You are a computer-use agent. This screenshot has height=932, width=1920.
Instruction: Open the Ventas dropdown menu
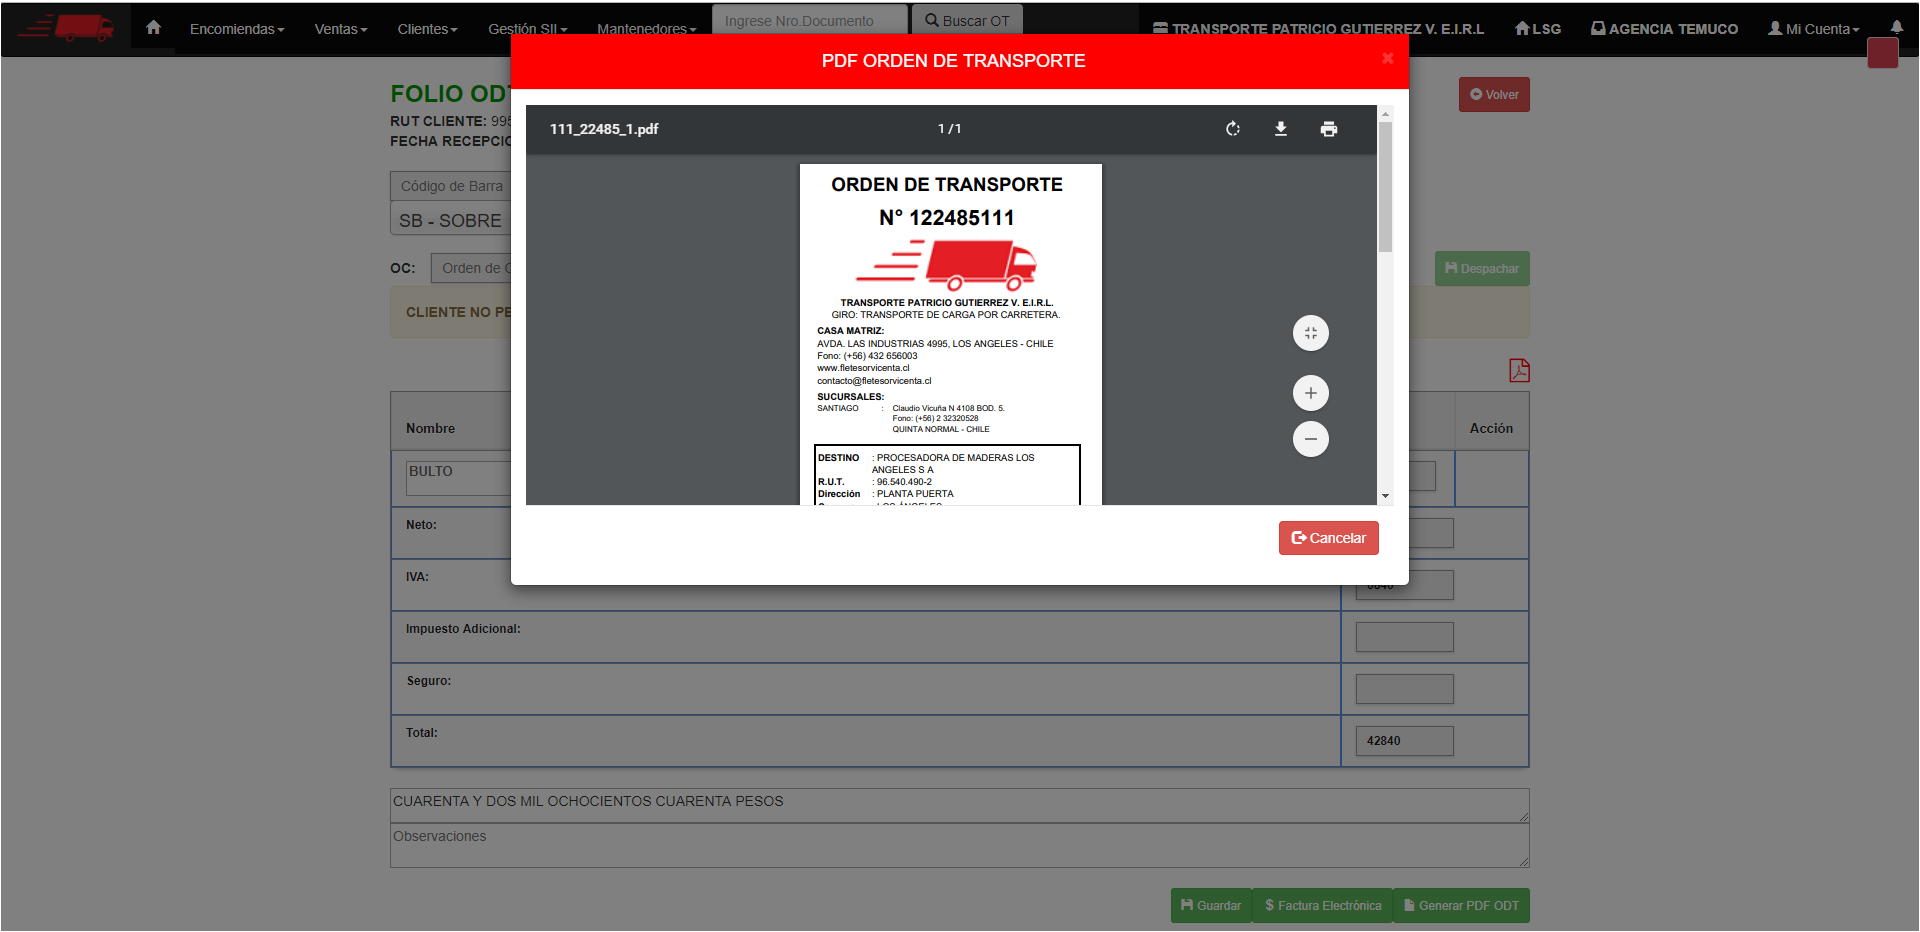click(x=341, y=29)
